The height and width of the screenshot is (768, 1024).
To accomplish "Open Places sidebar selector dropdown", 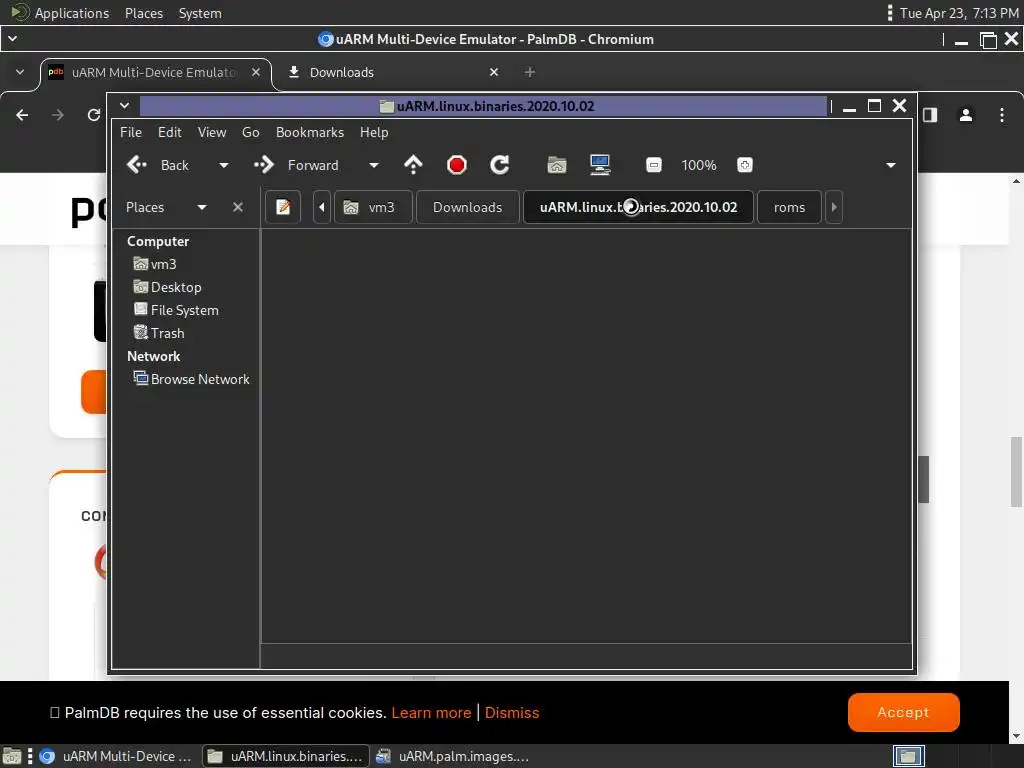I will click(x=202, y=207).
